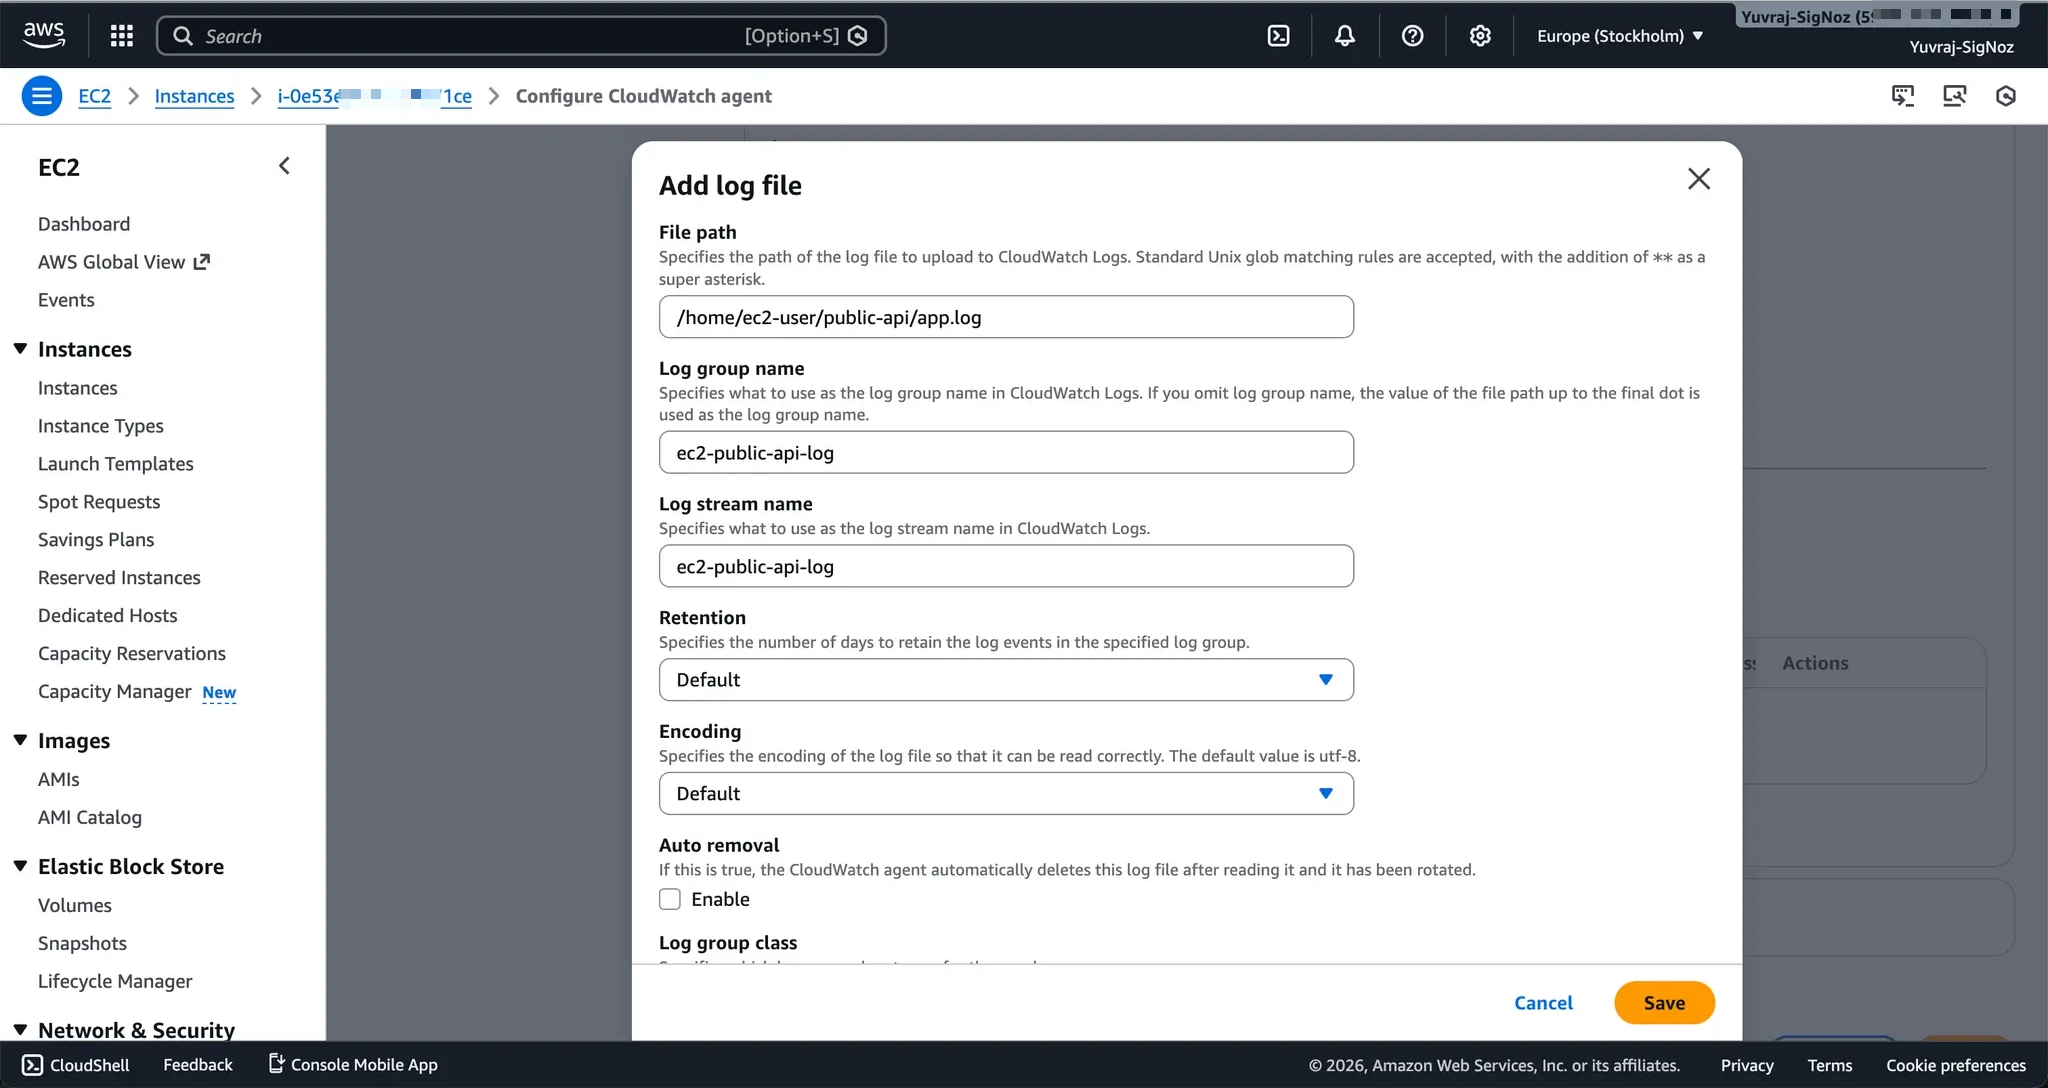This screenshot has width=2048, height=1088.
Task: Open the settings gear icon
Action: (x=1480, y=36)
